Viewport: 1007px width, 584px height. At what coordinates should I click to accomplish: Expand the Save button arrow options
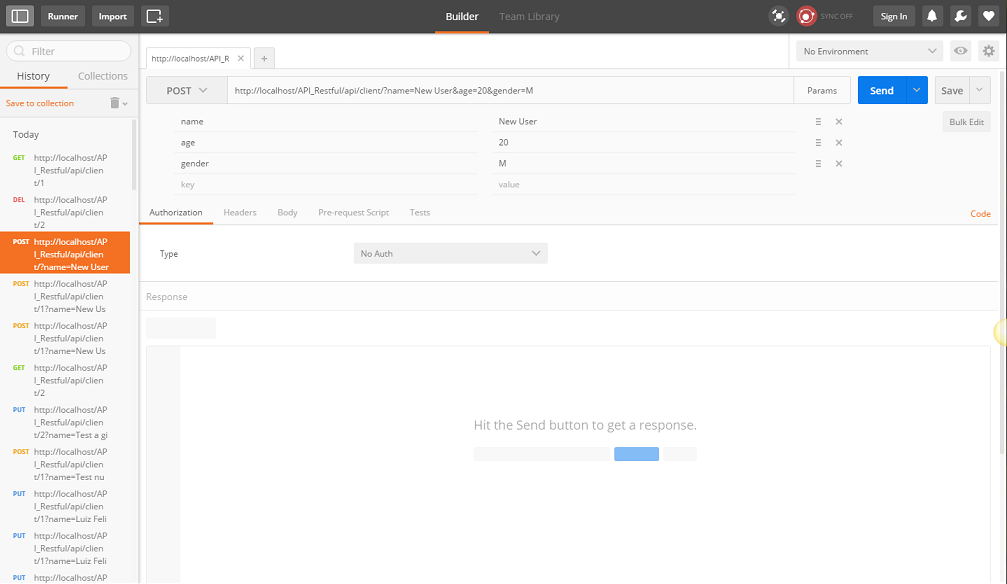pyautogui.click(x=979, y=90)
